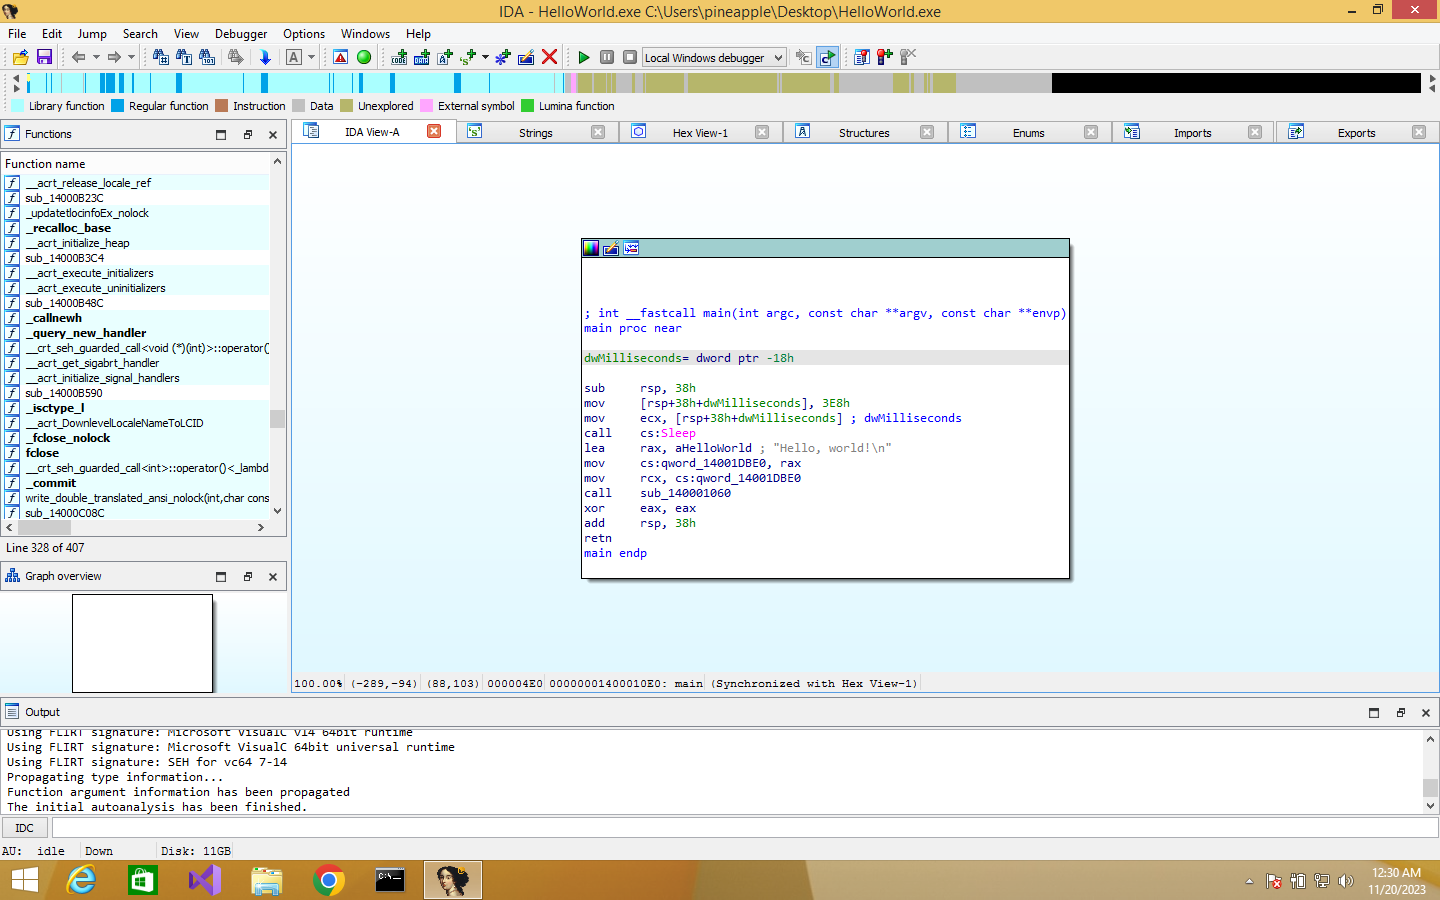Open dropdown next to the boxed A icon
The image size is (1440, 900).
(311, 57)
